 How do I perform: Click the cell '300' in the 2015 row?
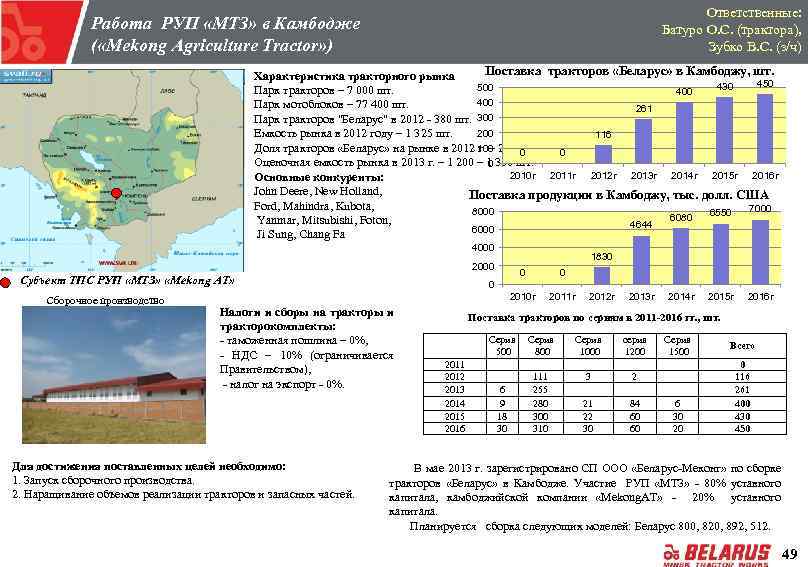point(541,417)
